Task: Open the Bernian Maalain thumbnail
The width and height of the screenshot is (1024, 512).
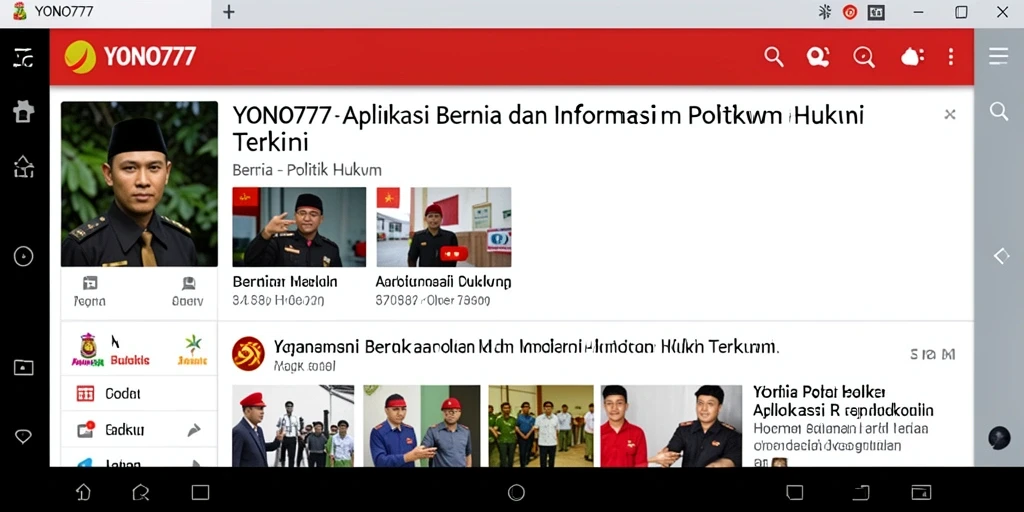Action: 299,227
